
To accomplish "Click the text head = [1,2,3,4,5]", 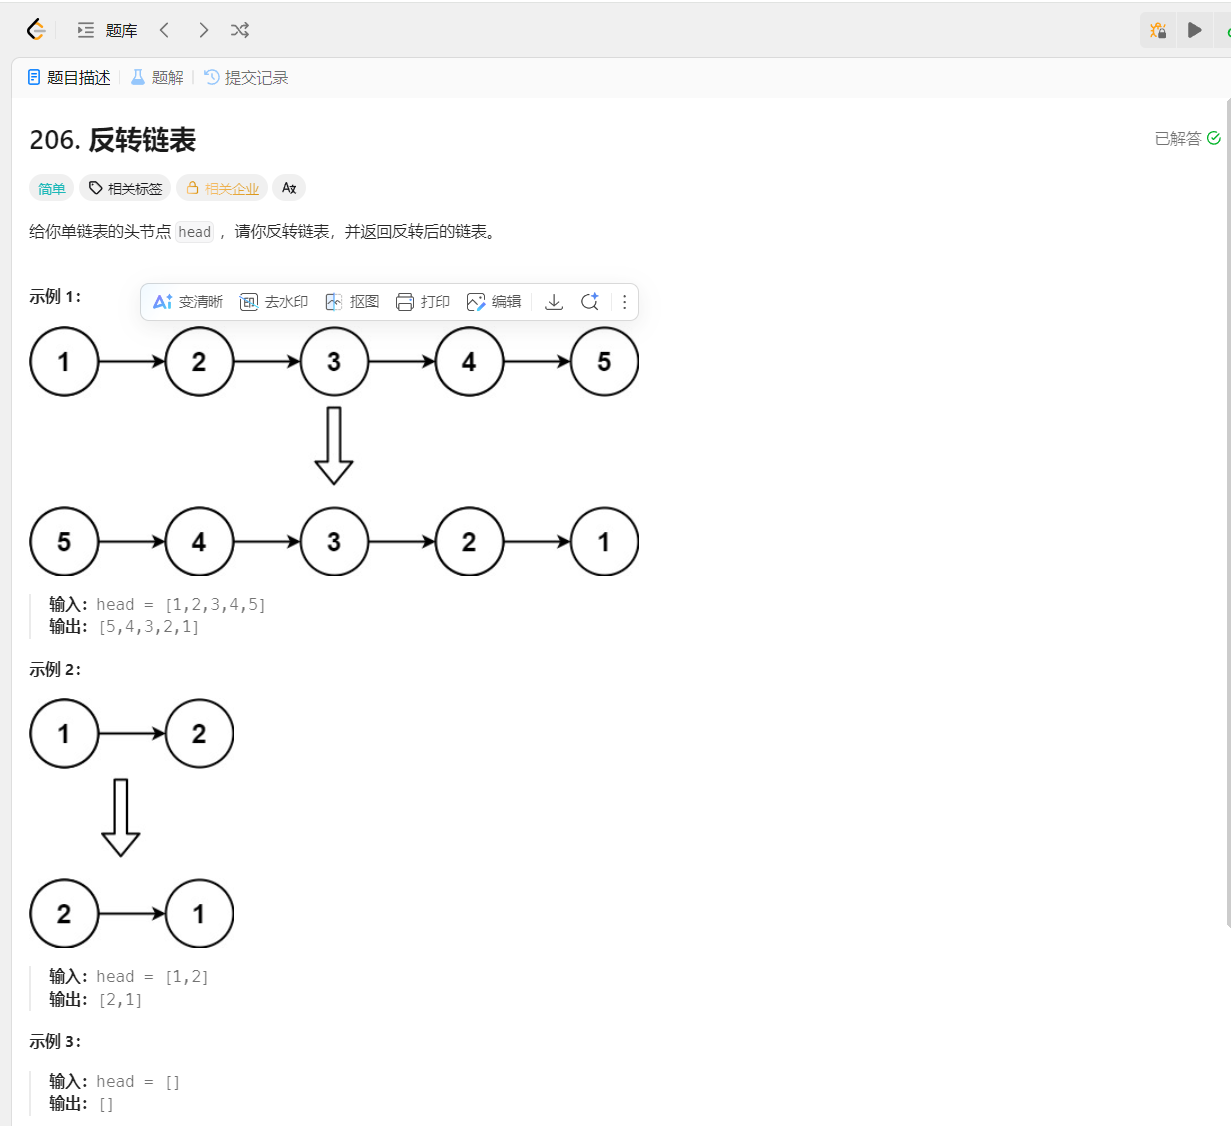I will coord(181,605).
